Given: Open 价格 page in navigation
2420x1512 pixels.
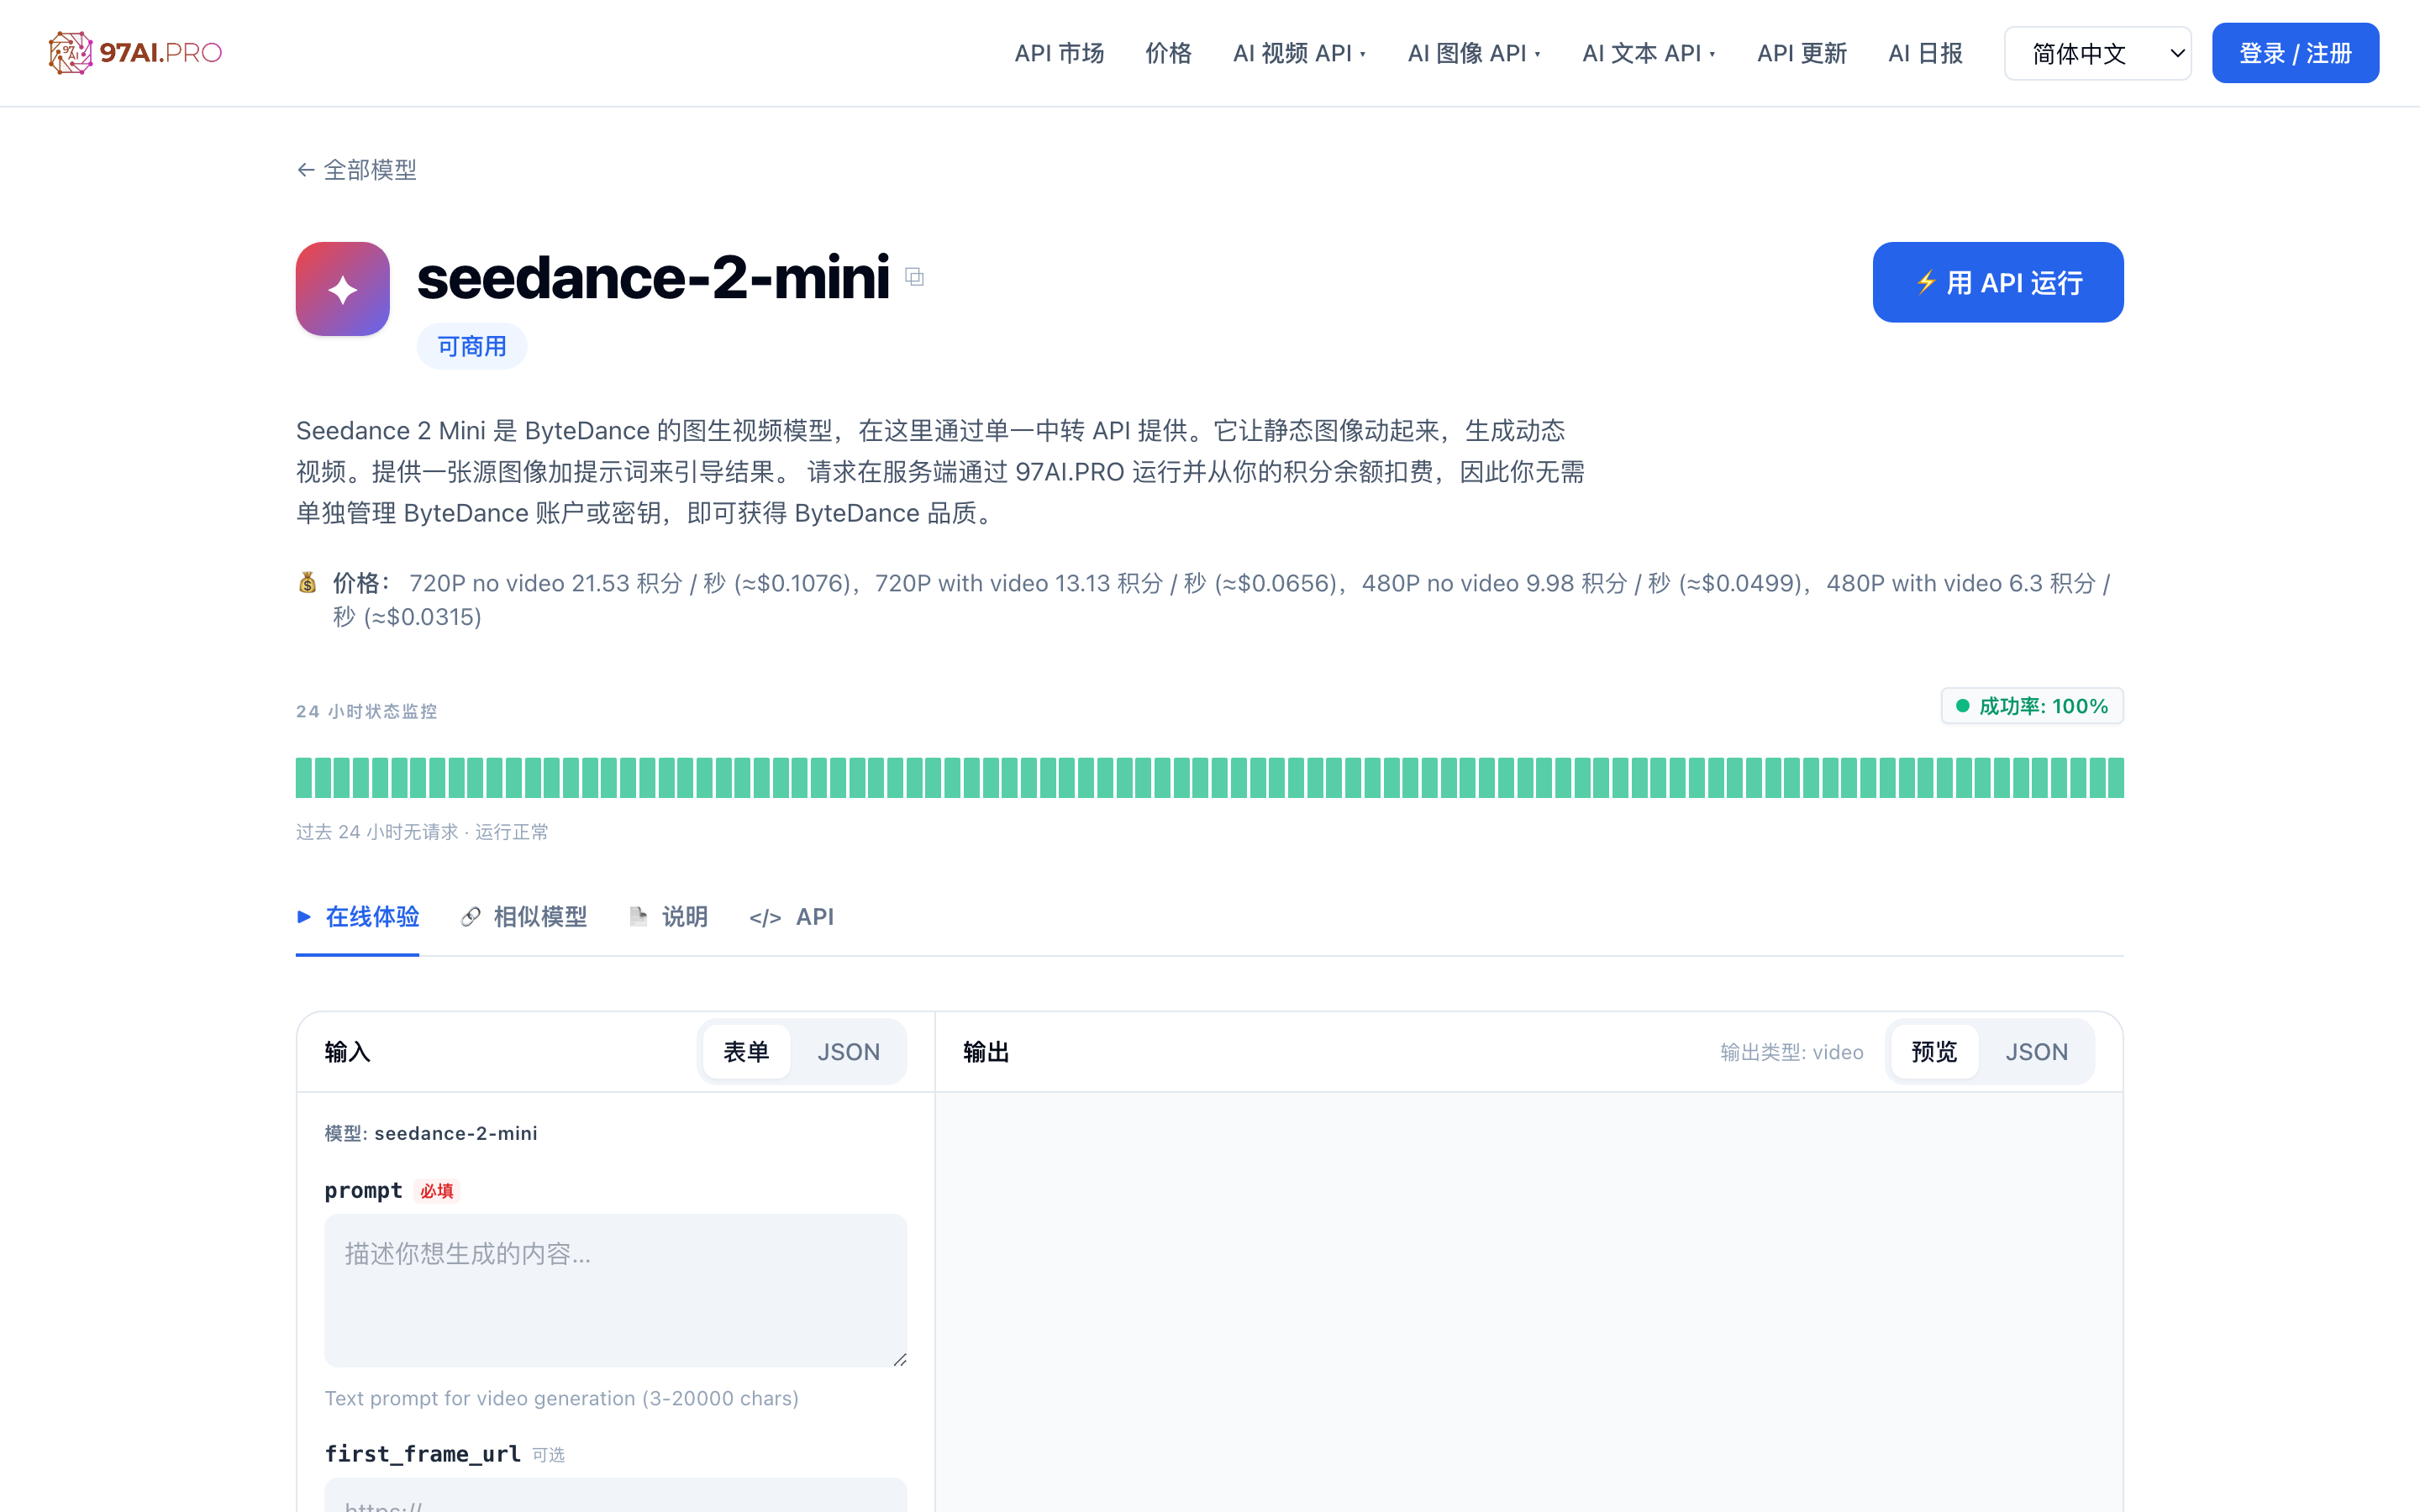Looking at the screenshot, I should click(1168, 53).
